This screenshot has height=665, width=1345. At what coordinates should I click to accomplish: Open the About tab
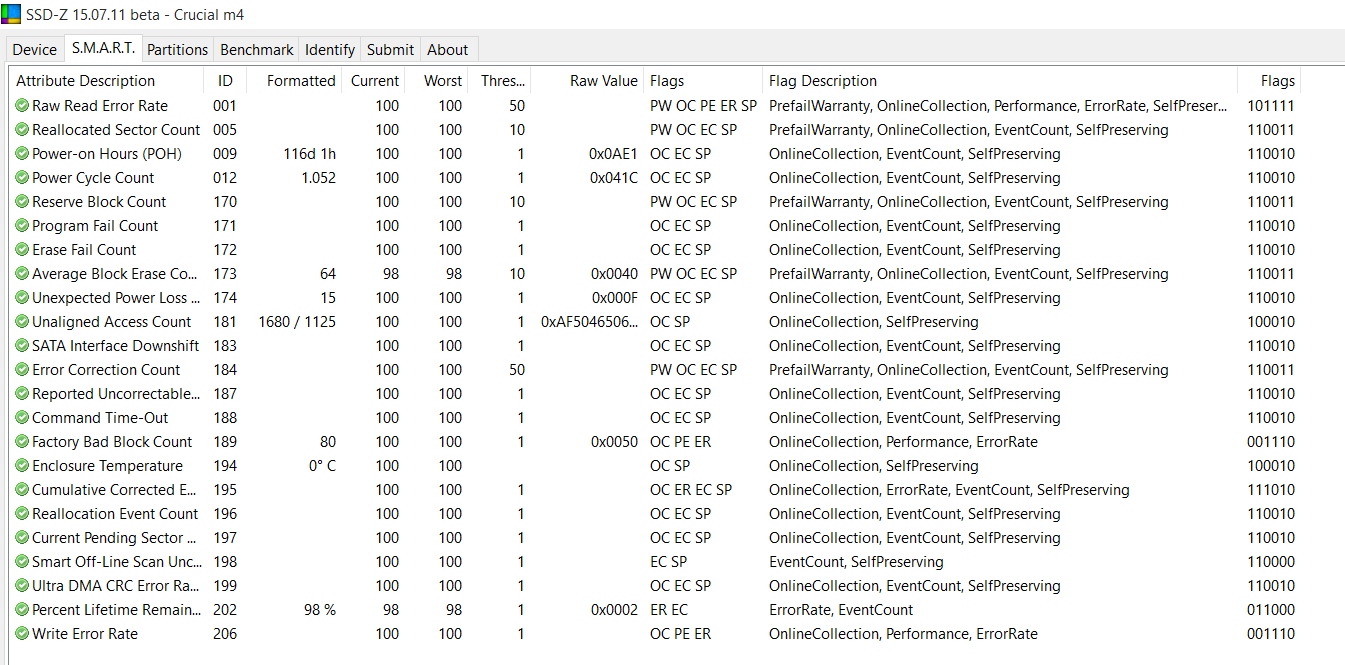[448, 49]
